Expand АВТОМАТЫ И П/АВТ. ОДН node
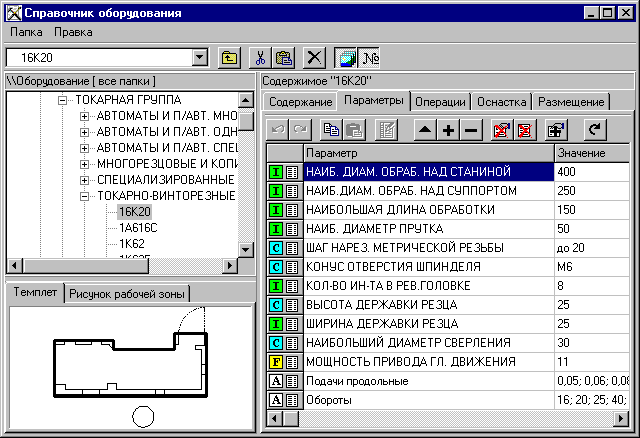 point(84,132)
